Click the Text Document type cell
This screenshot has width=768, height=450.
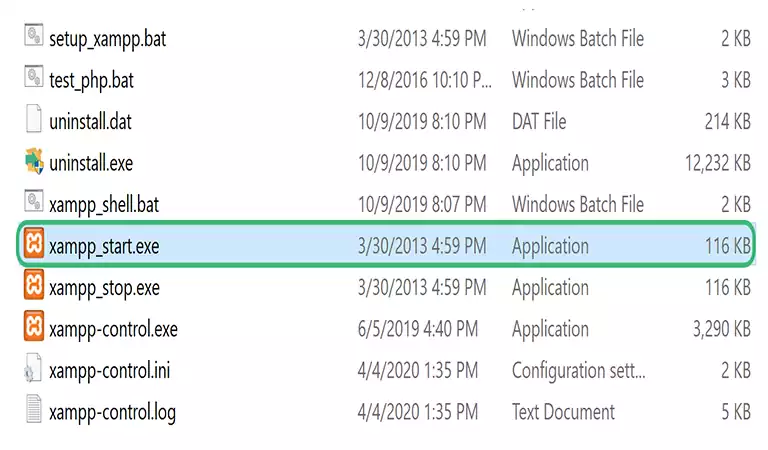563,412
